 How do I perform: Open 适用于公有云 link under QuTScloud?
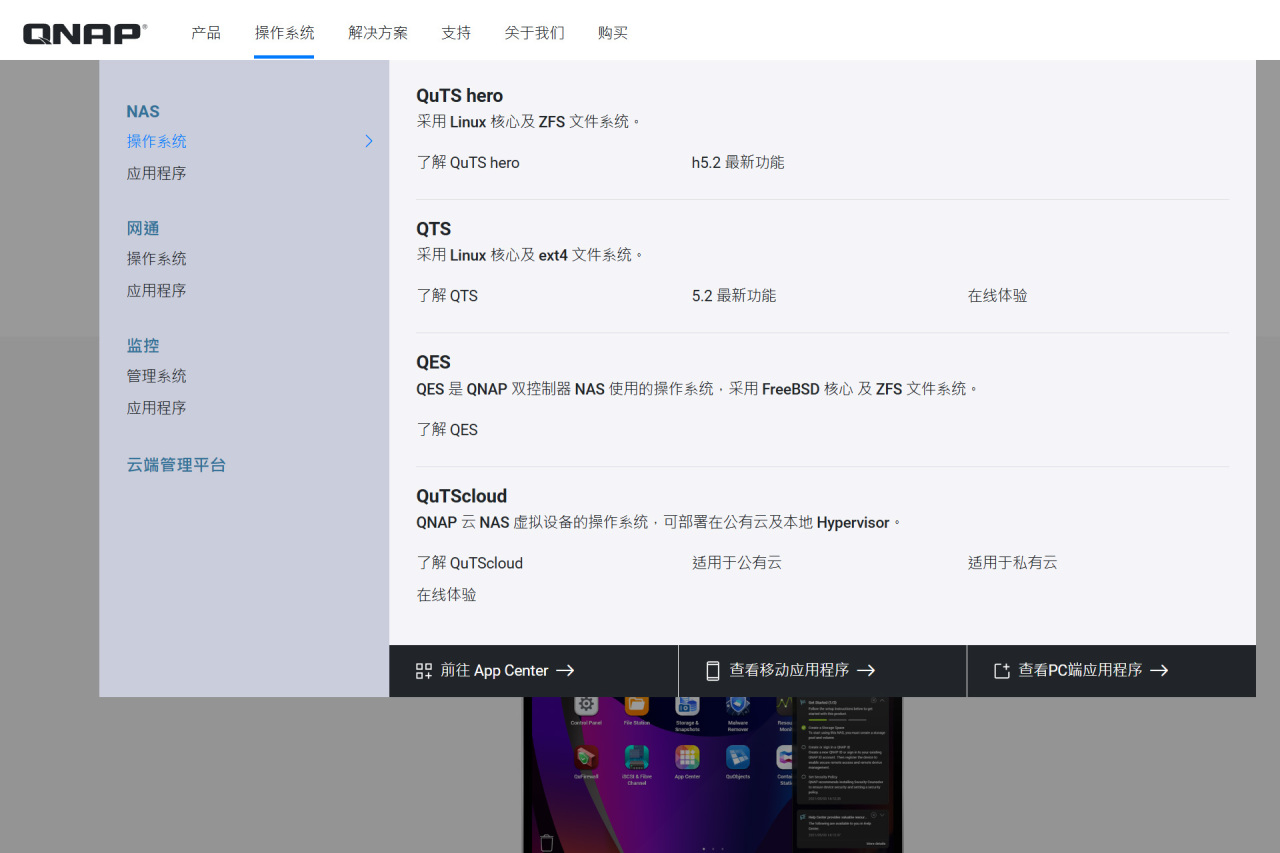click(x=737, y=563)
